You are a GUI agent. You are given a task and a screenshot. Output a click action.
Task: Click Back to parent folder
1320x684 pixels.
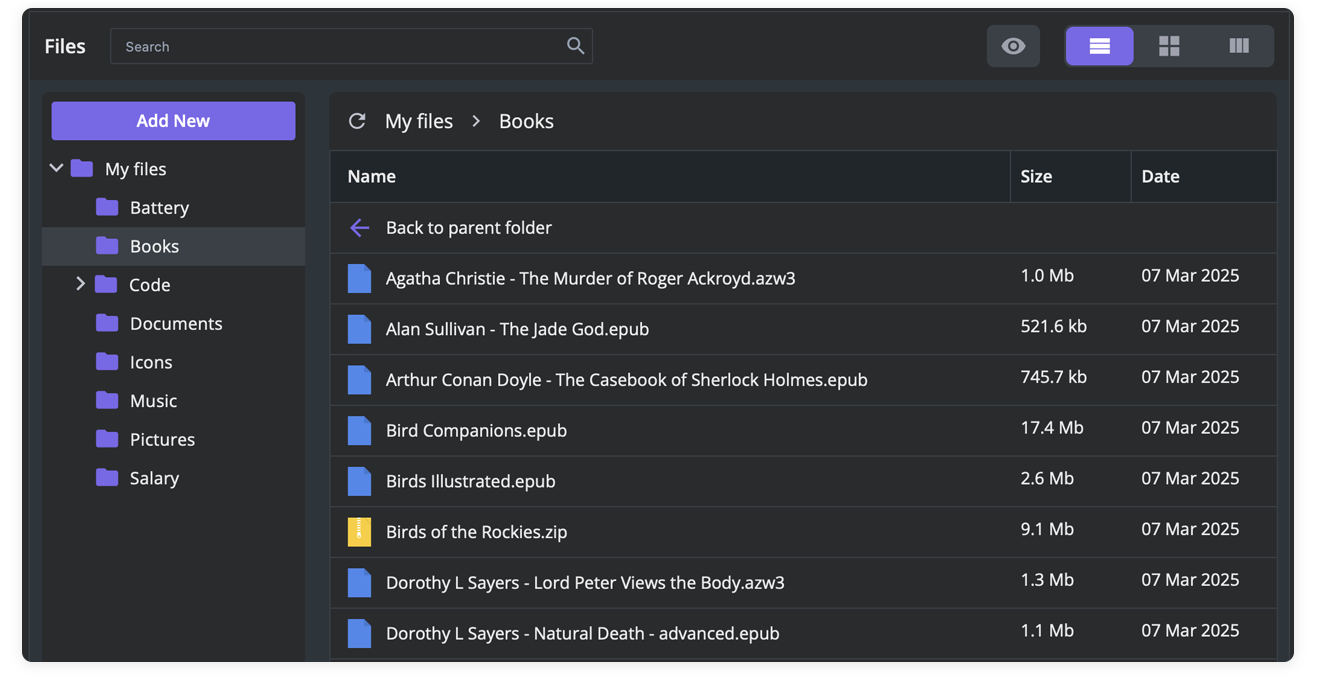[468, 227]
